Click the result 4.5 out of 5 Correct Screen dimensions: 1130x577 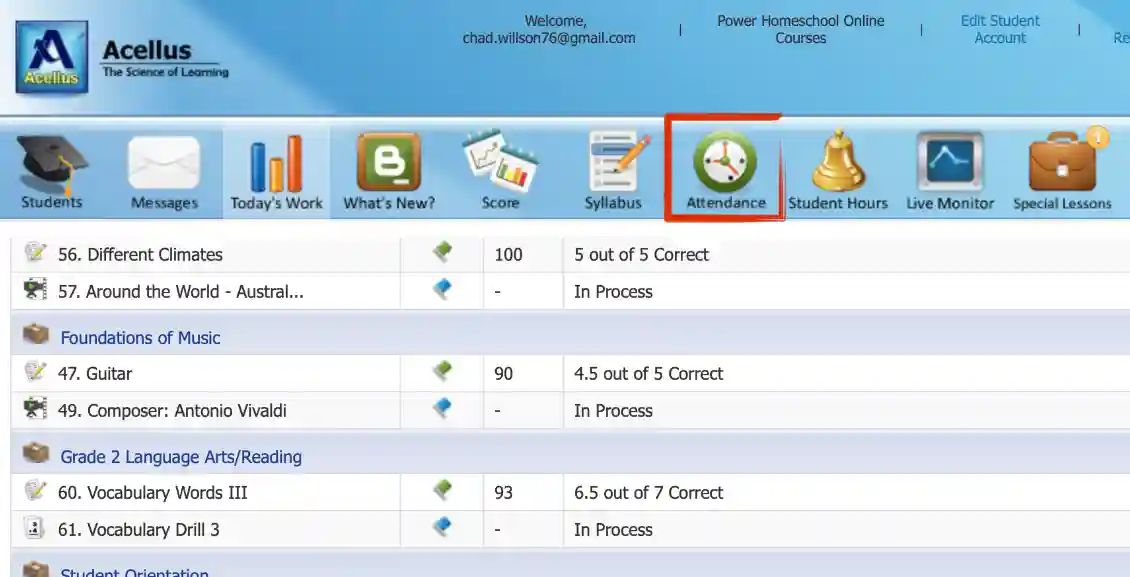tap(649, 374)
